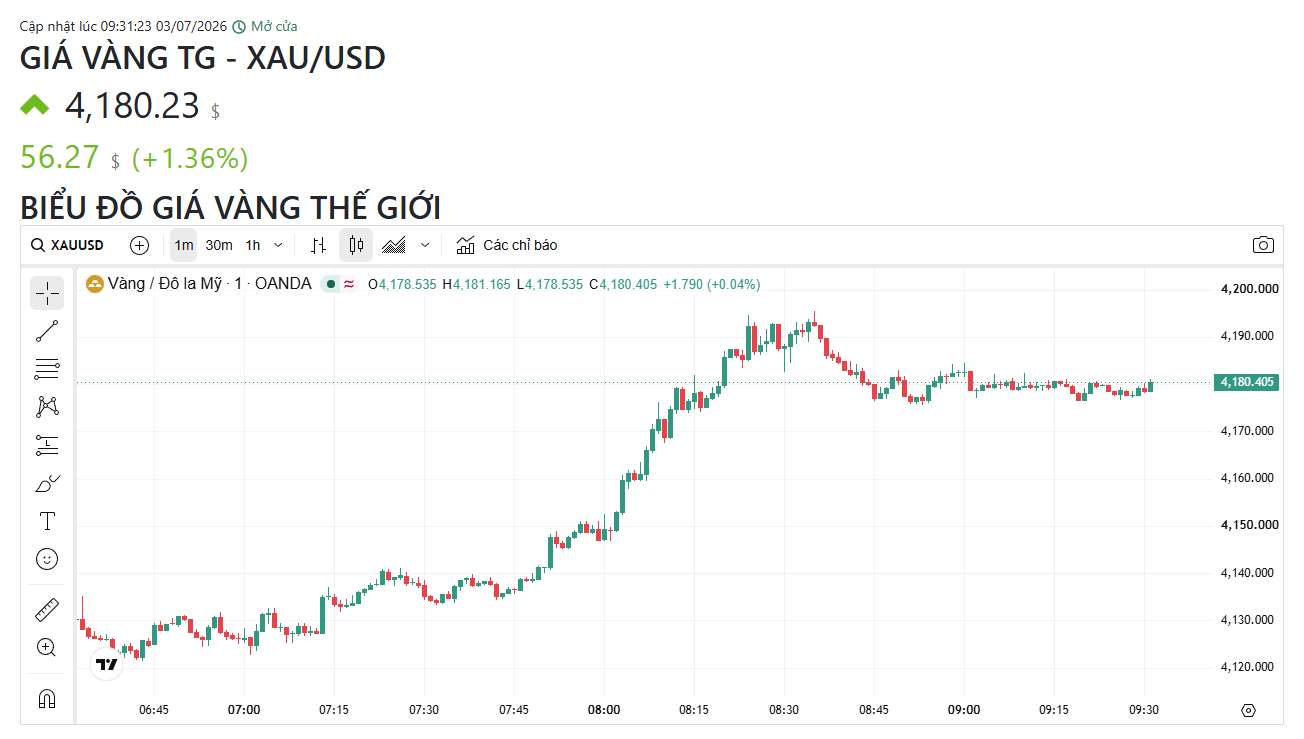Open the Fibonacci retracement tool
Image resolution: width=1304 pixels, height=739 pixels.
point(47,369)
